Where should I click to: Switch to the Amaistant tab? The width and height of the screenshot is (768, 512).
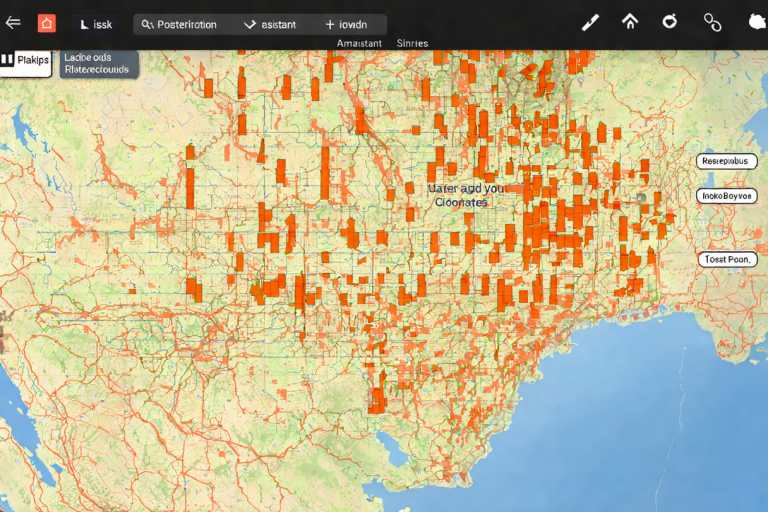(360, 43)
